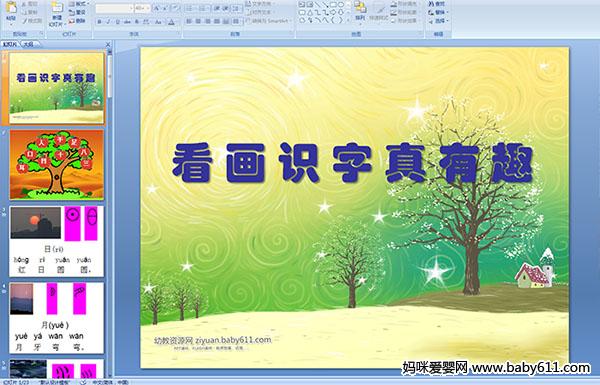The image size is (600, 385).
Task: Click the Find (查找) button
Action: point(437,4)
